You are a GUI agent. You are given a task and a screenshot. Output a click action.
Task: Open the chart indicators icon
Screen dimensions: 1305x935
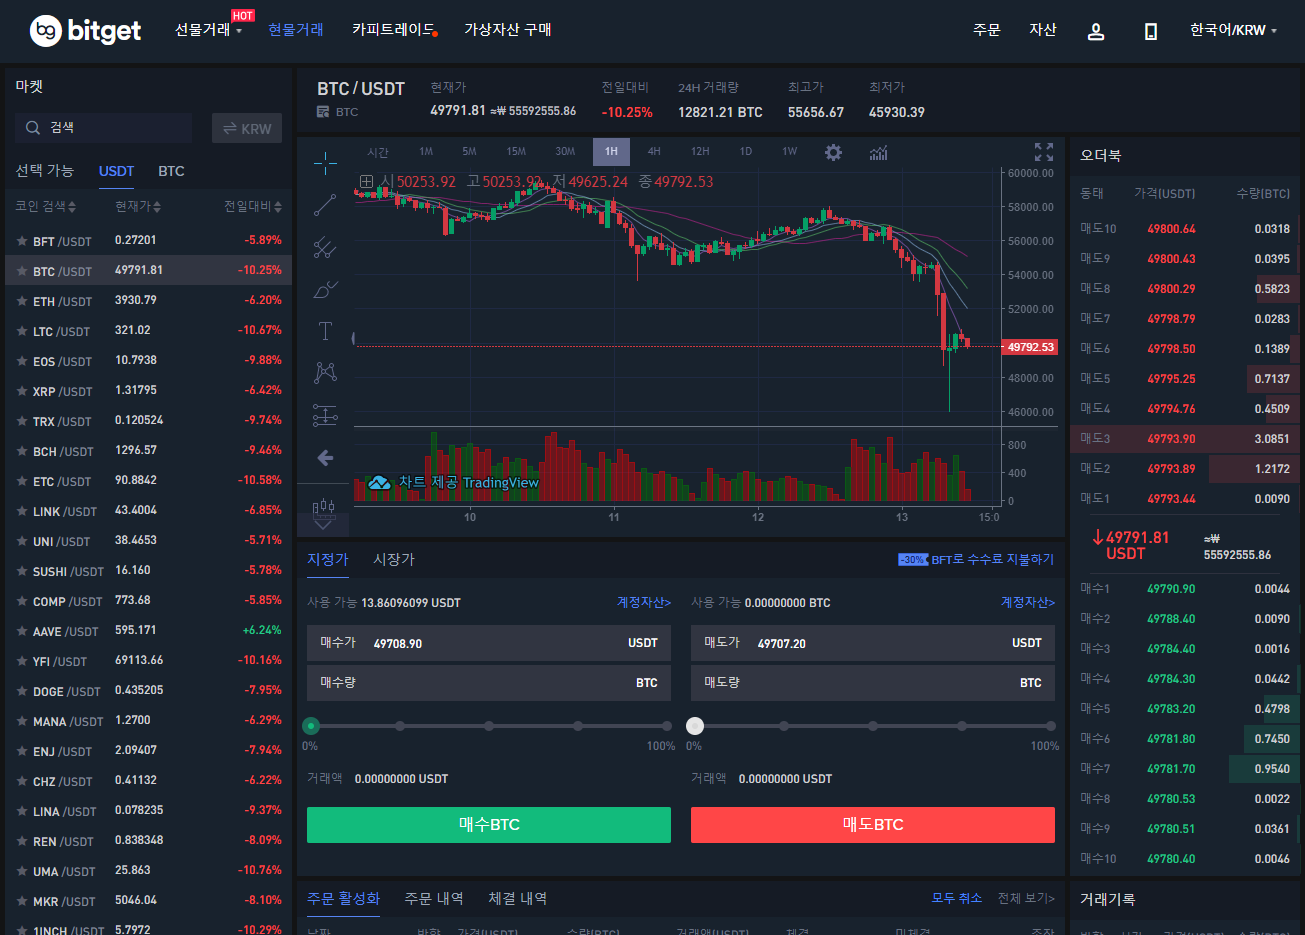click(878, 152)
